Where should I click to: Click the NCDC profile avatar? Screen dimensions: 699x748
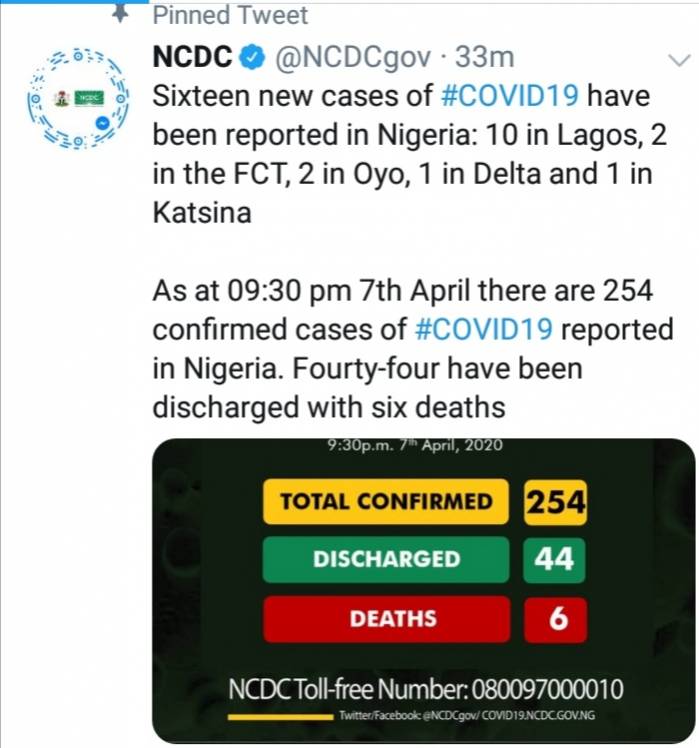(77, 98)
